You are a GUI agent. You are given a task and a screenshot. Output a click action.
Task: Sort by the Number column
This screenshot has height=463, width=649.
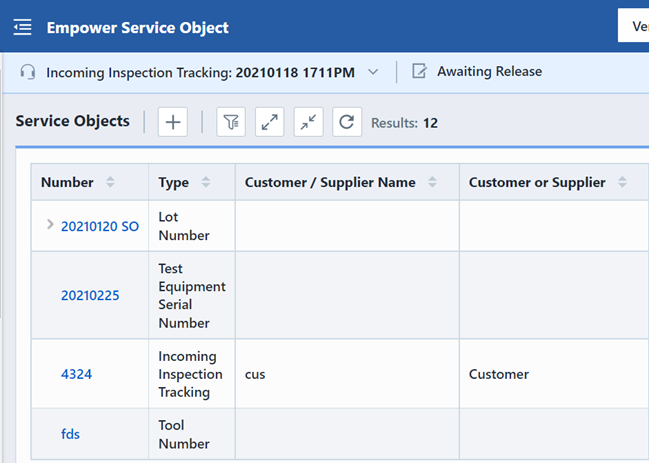[110, 183]
